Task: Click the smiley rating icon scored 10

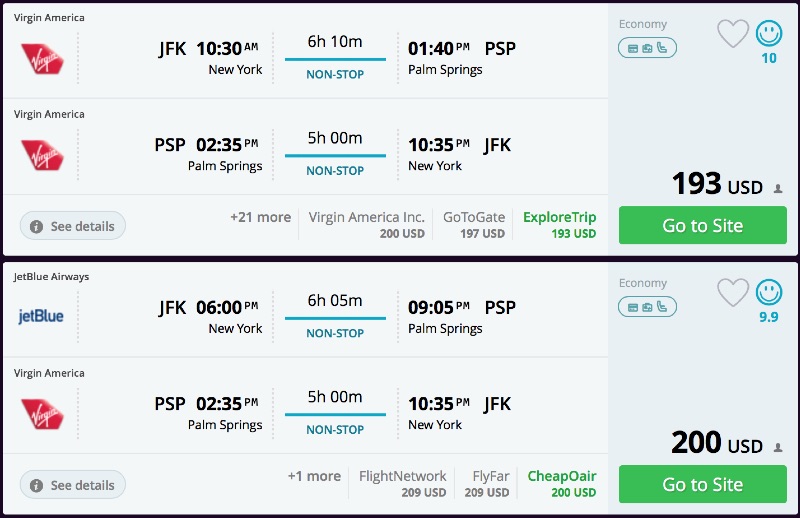Action: tap(769, 34)
